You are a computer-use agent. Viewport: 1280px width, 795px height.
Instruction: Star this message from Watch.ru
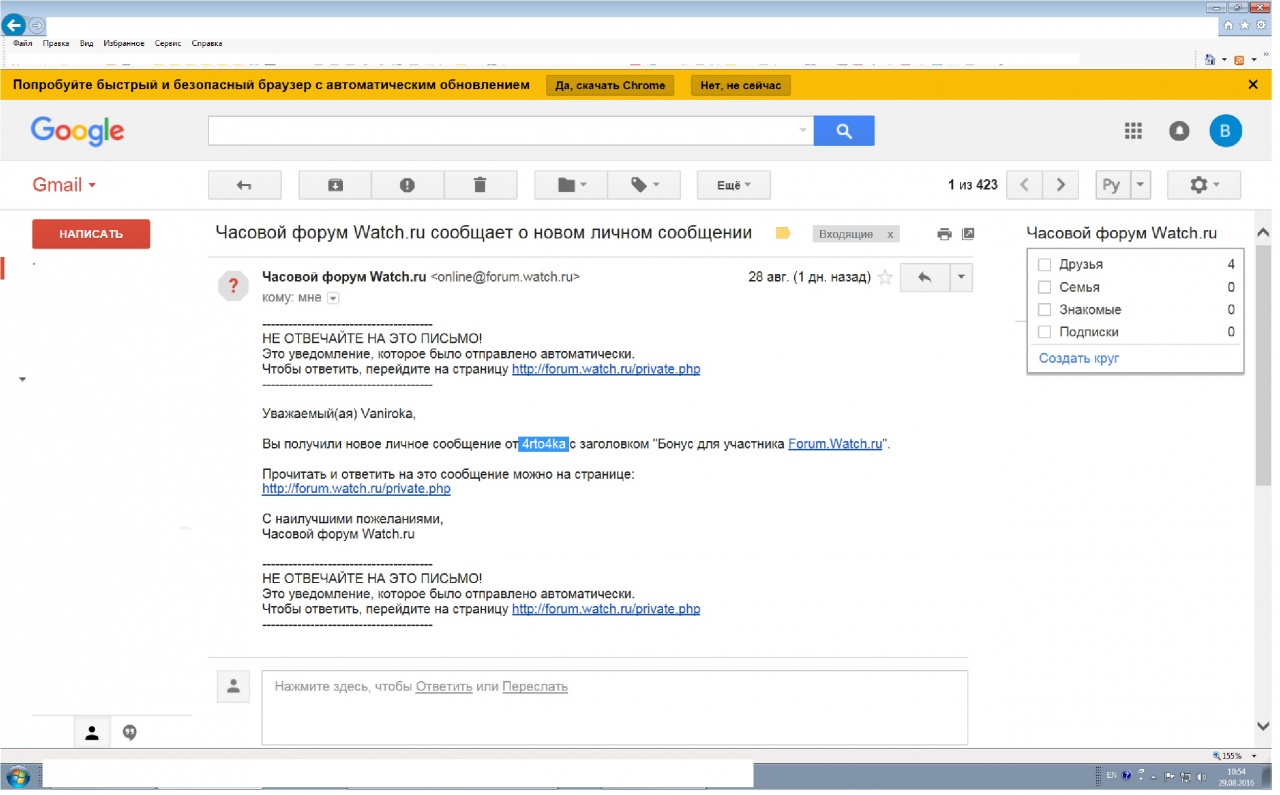tap(885, 278)
